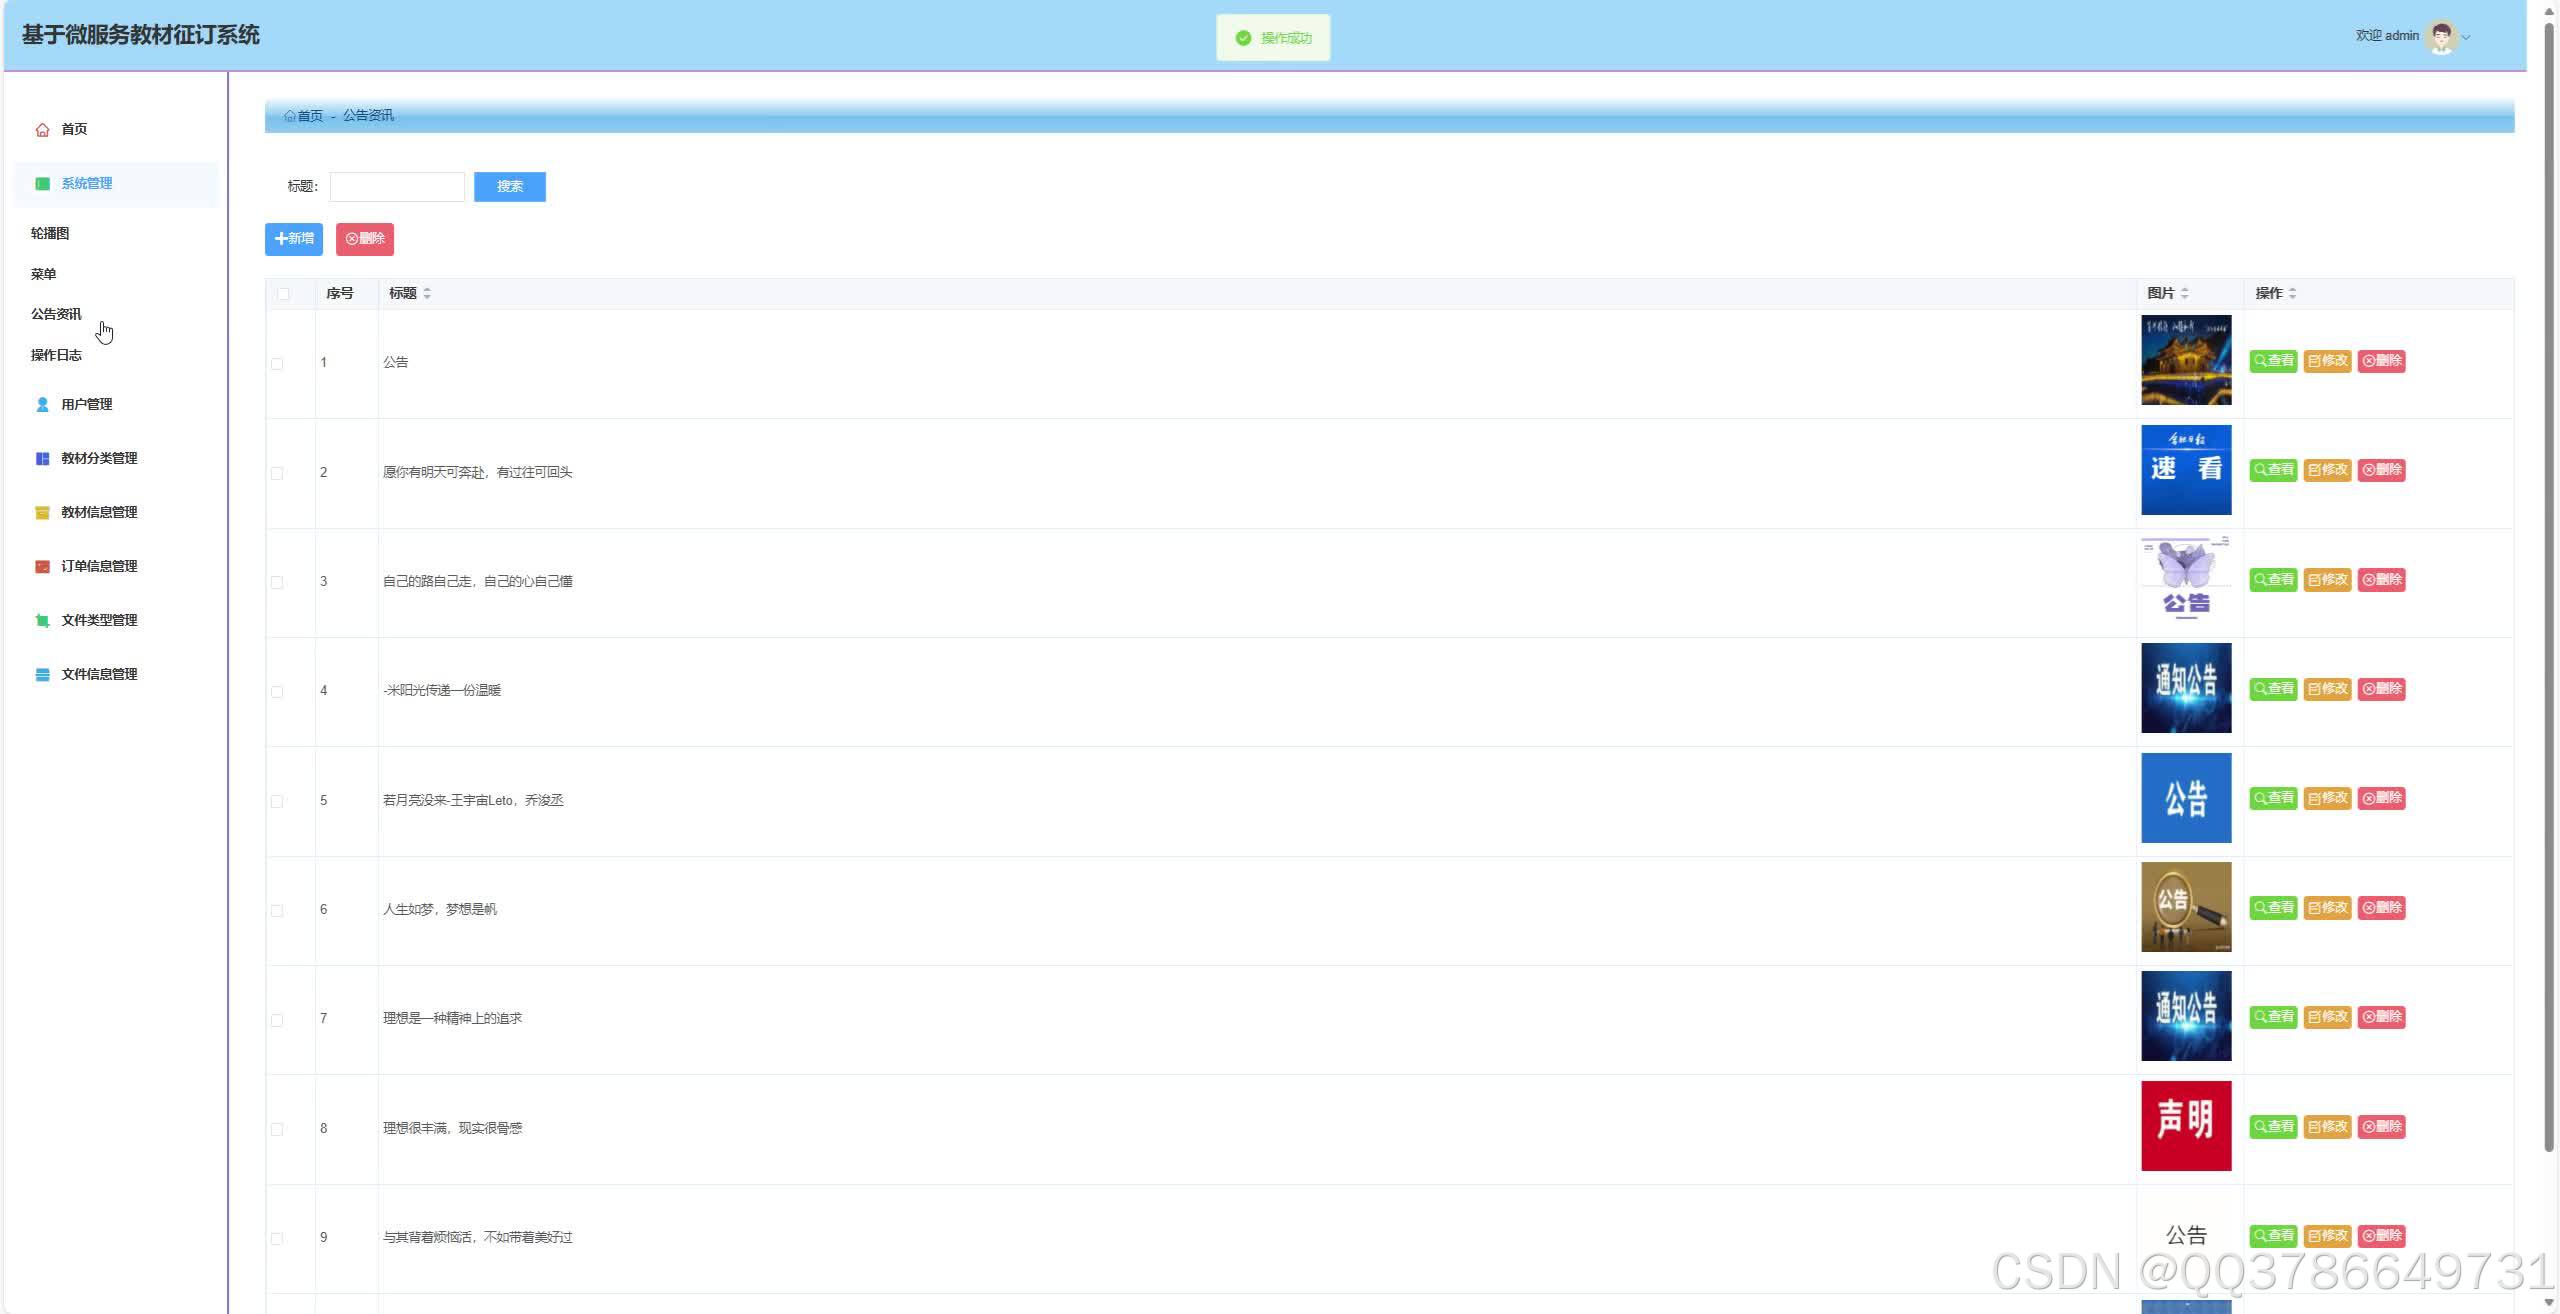Open the 轮播图 submenu item
Image resolution: width=2560 pixels, height=1314 pixels.
click(50, 234)
